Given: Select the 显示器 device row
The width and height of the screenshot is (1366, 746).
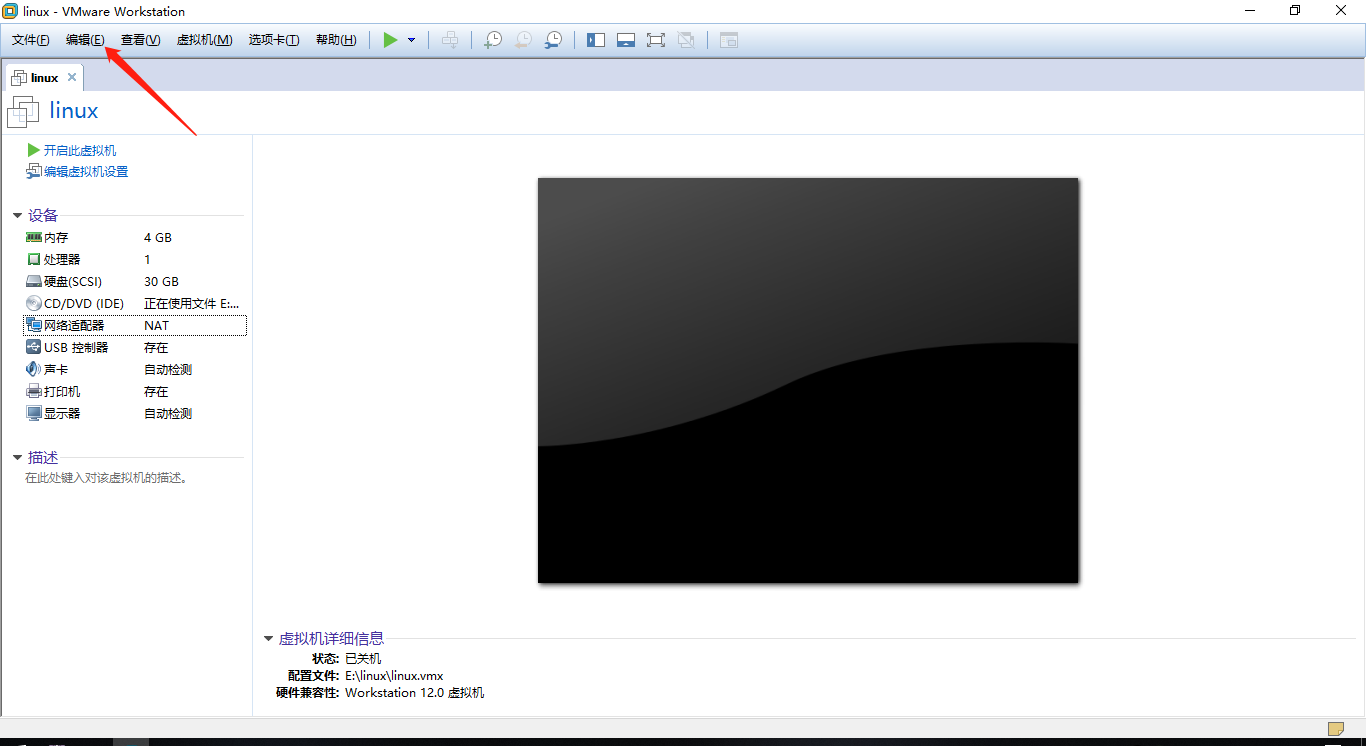Looking at the screenshot, I should click(135, 414).
